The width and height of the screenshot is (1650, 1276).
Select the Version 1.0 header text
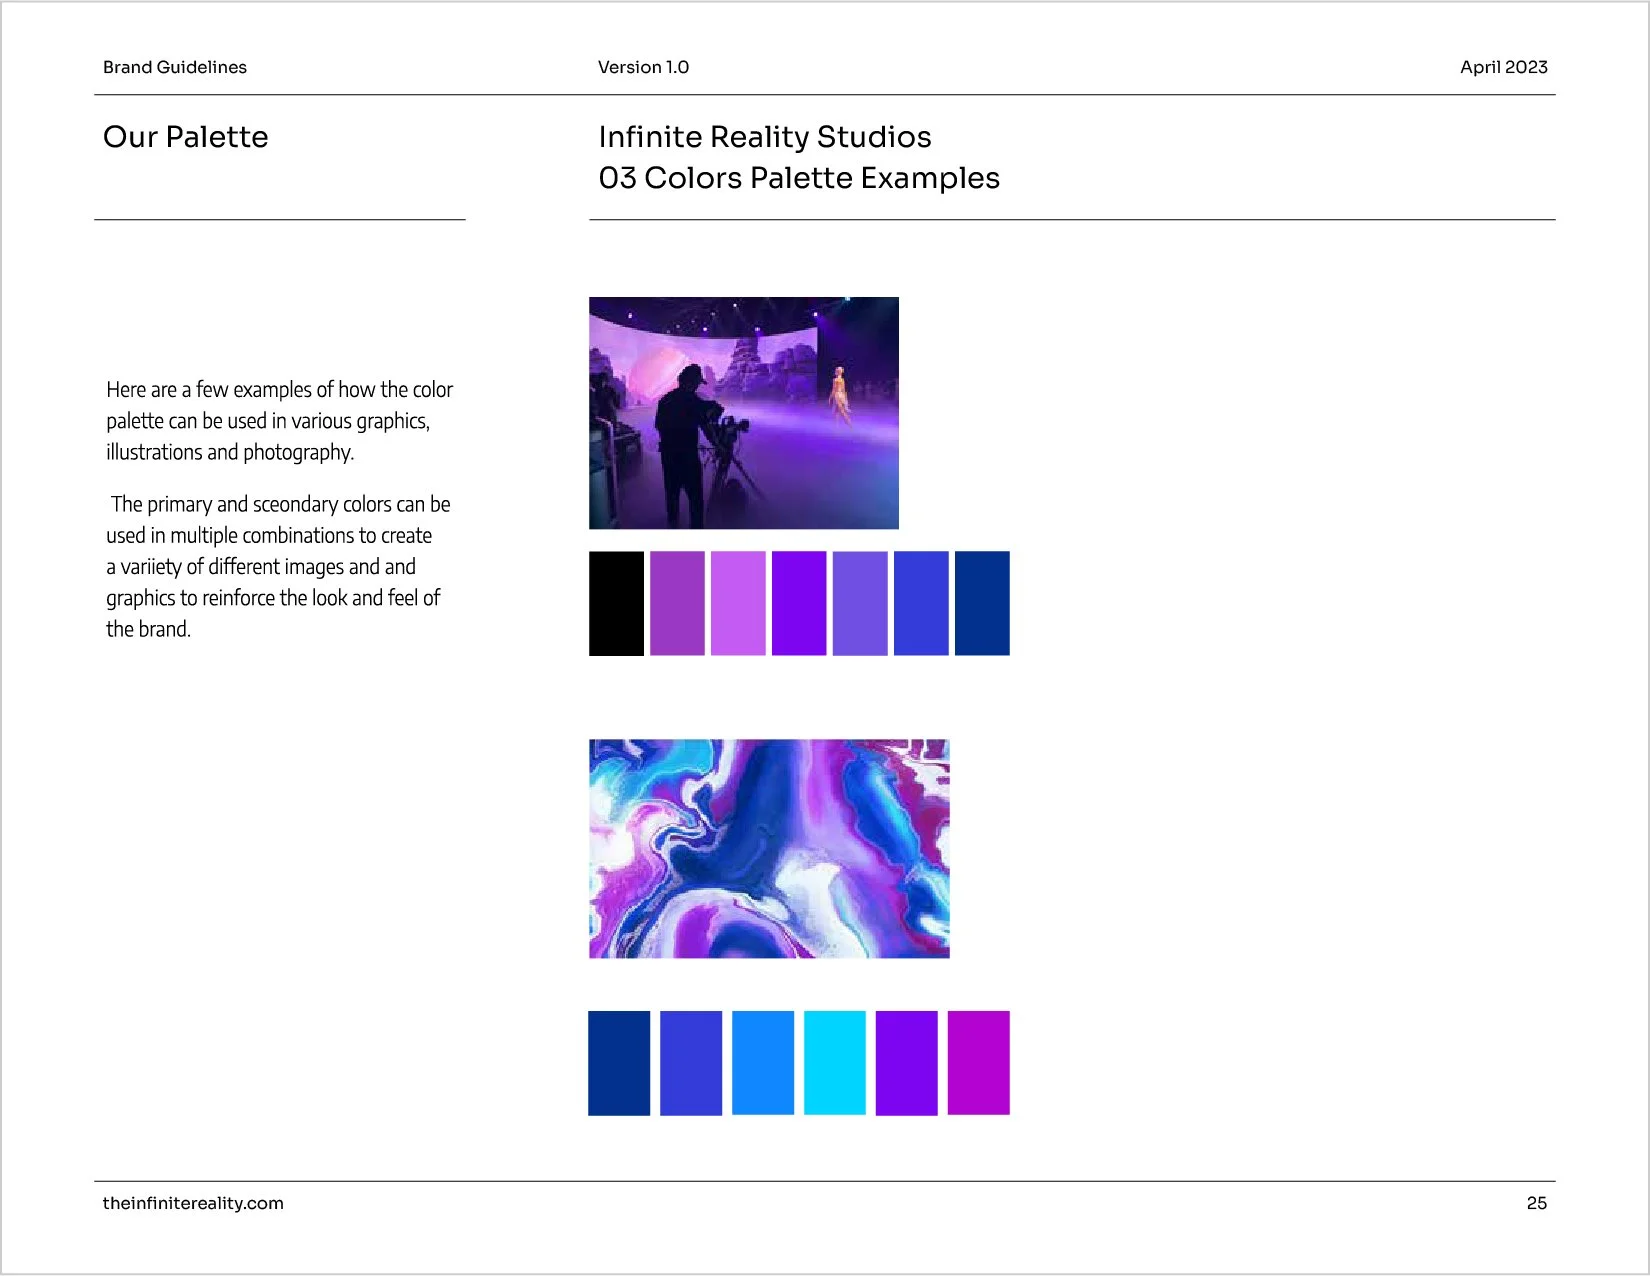click(x=643, y=67)
